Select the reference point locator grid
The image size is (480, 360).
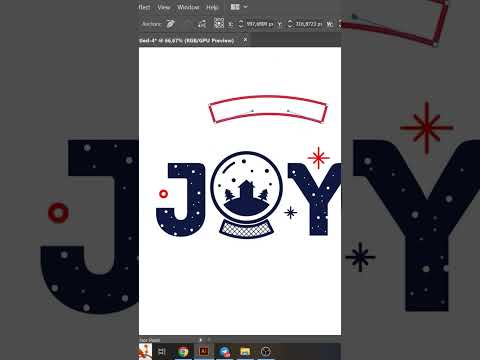219,23
